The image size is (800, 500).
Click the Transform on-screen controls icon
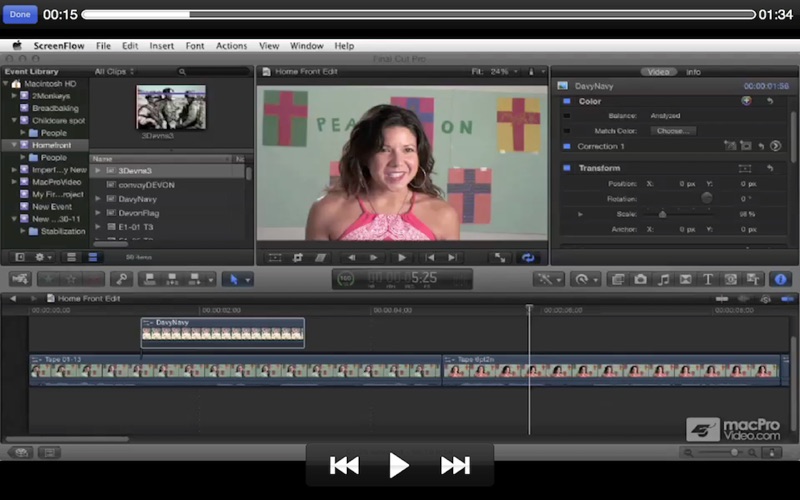(x=744, y=168)
